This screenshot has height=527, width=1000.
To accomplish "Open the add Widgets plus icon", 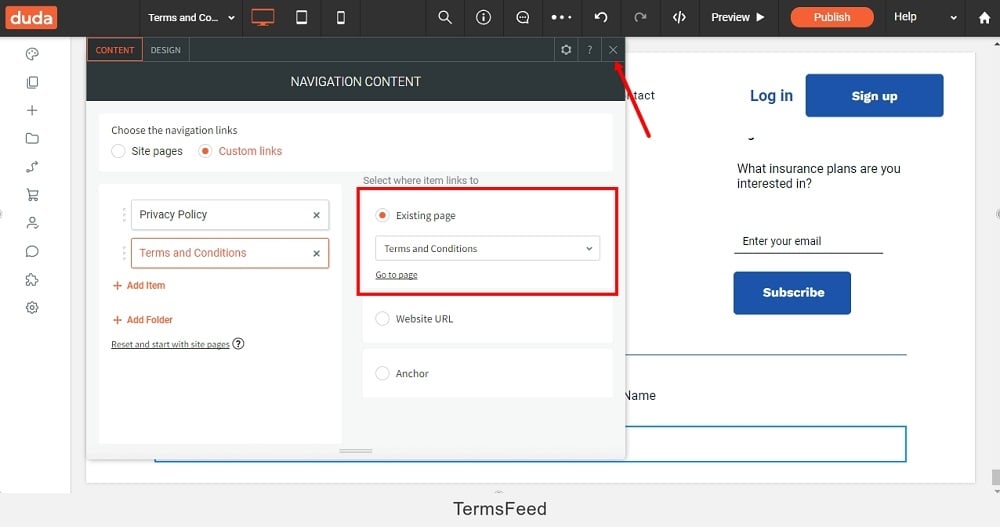I will [32, 110].
